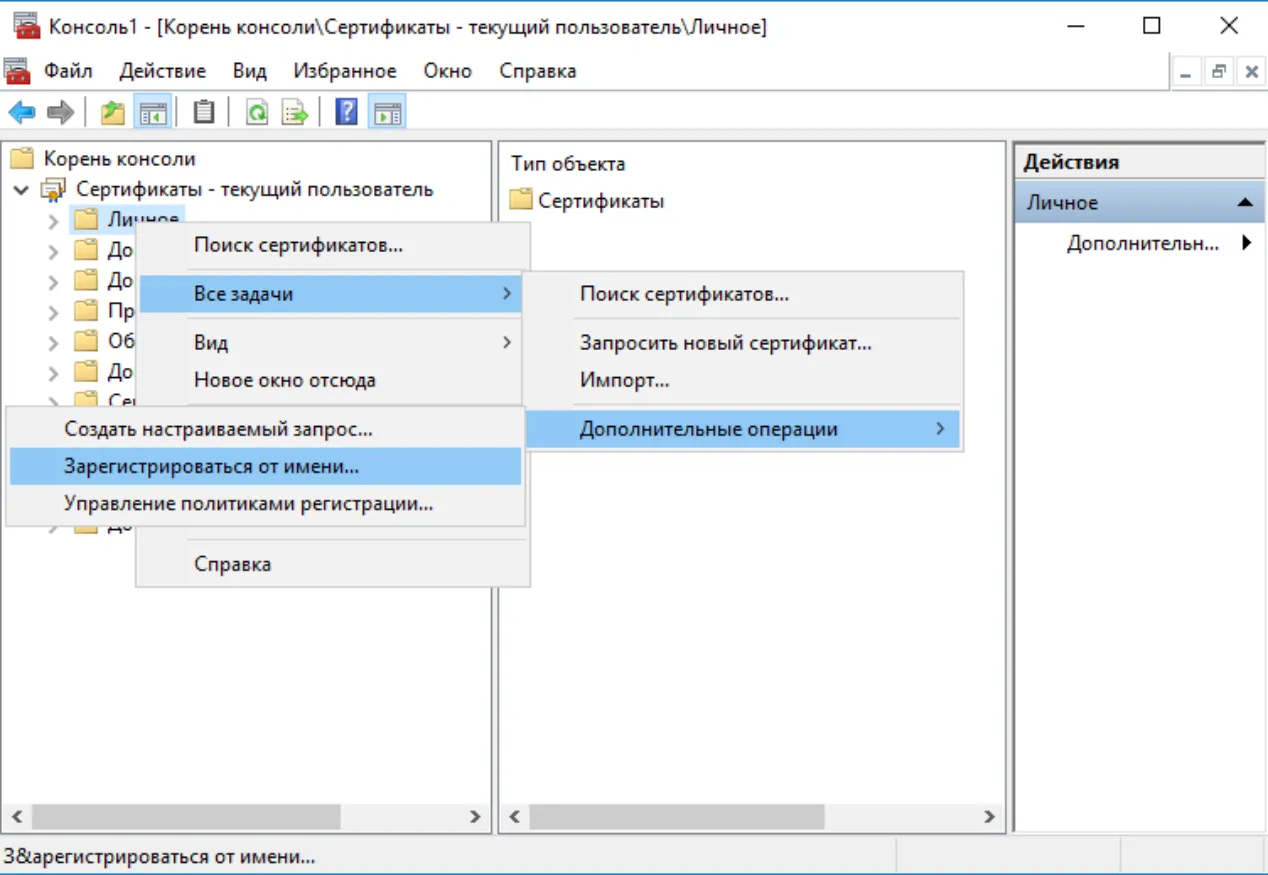Go up one level with the folder toolbar icon

click(113, 112)
